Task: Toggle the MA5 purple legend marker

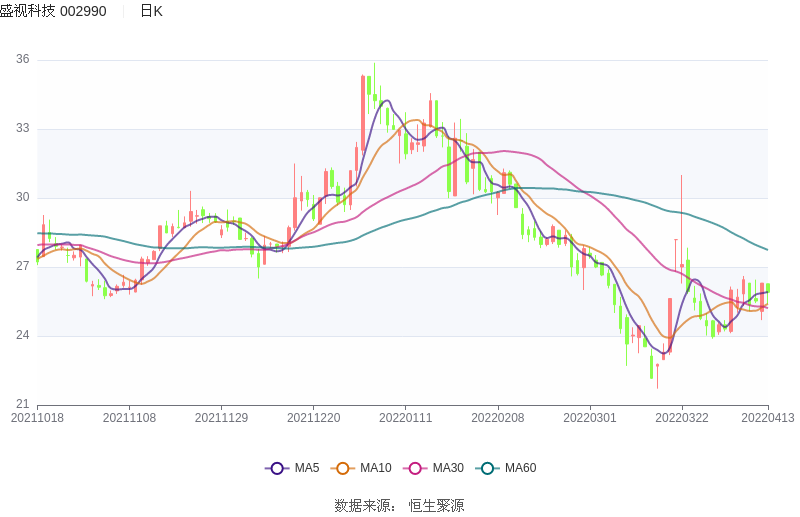Action: coord(277,468)
